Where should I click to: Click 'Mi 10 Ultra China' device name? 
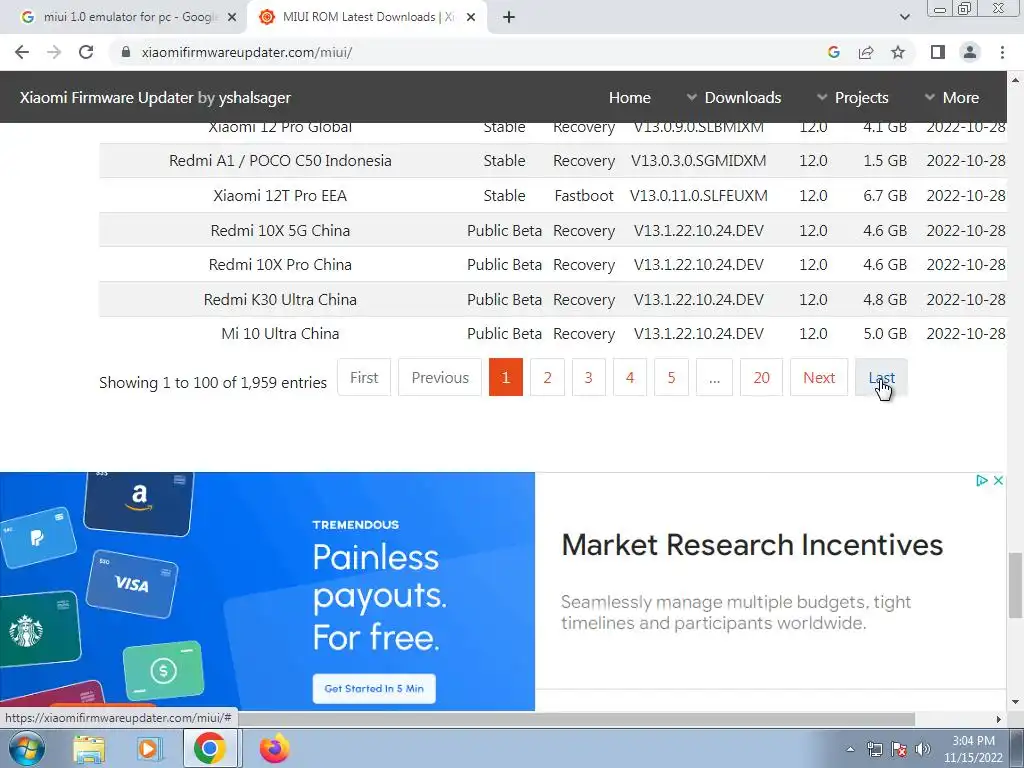(x=280, y=334)
